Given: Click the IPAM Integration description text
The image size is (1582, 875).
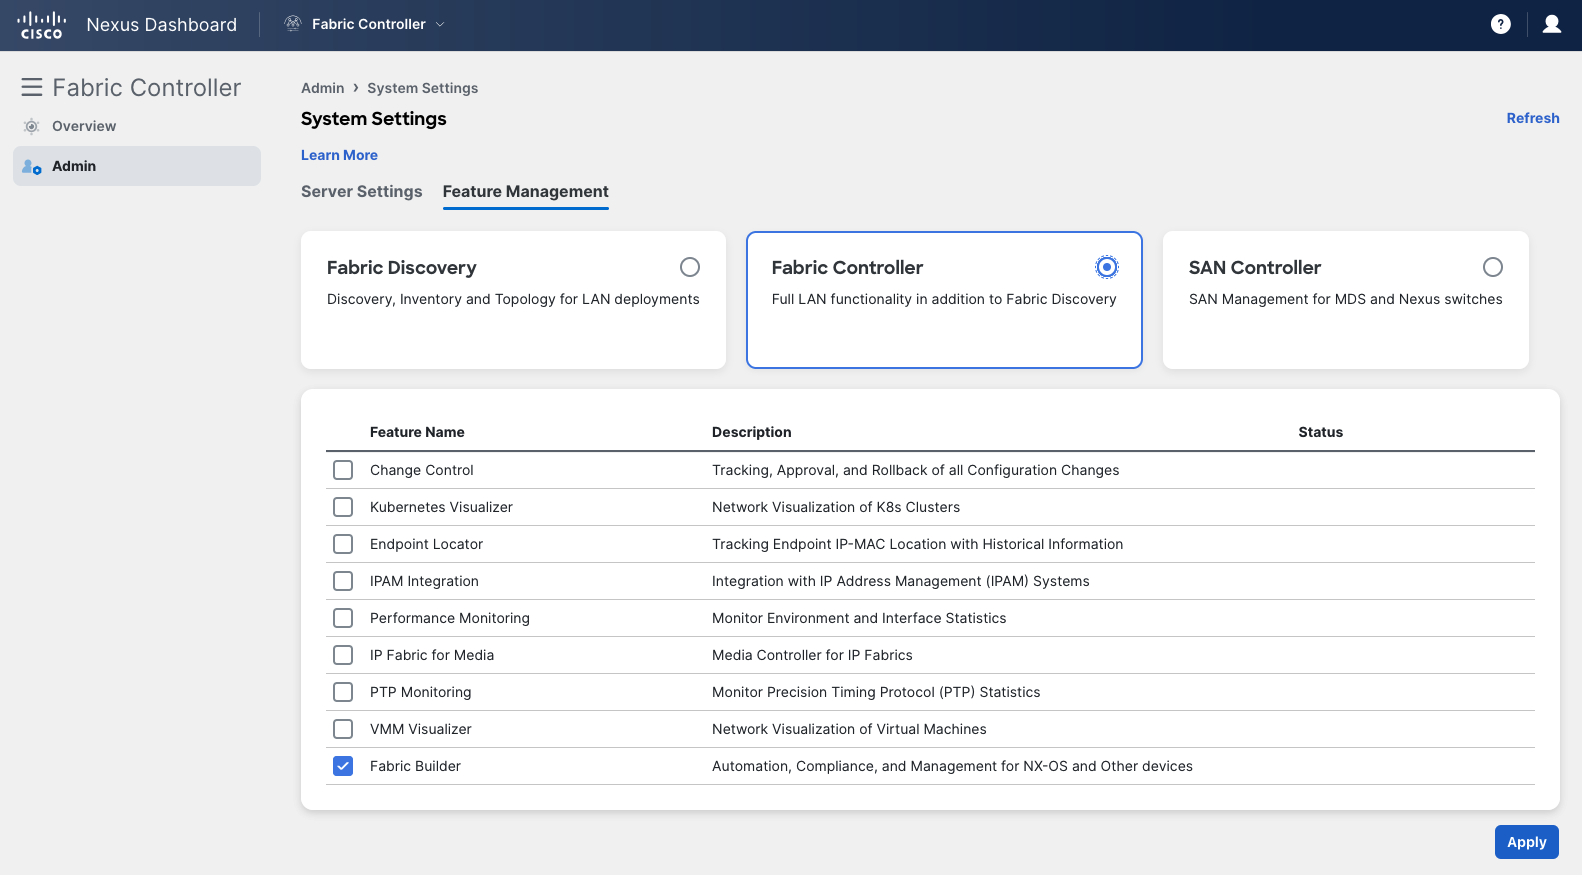Looking at the screenshot, I should tap(901, 581).
